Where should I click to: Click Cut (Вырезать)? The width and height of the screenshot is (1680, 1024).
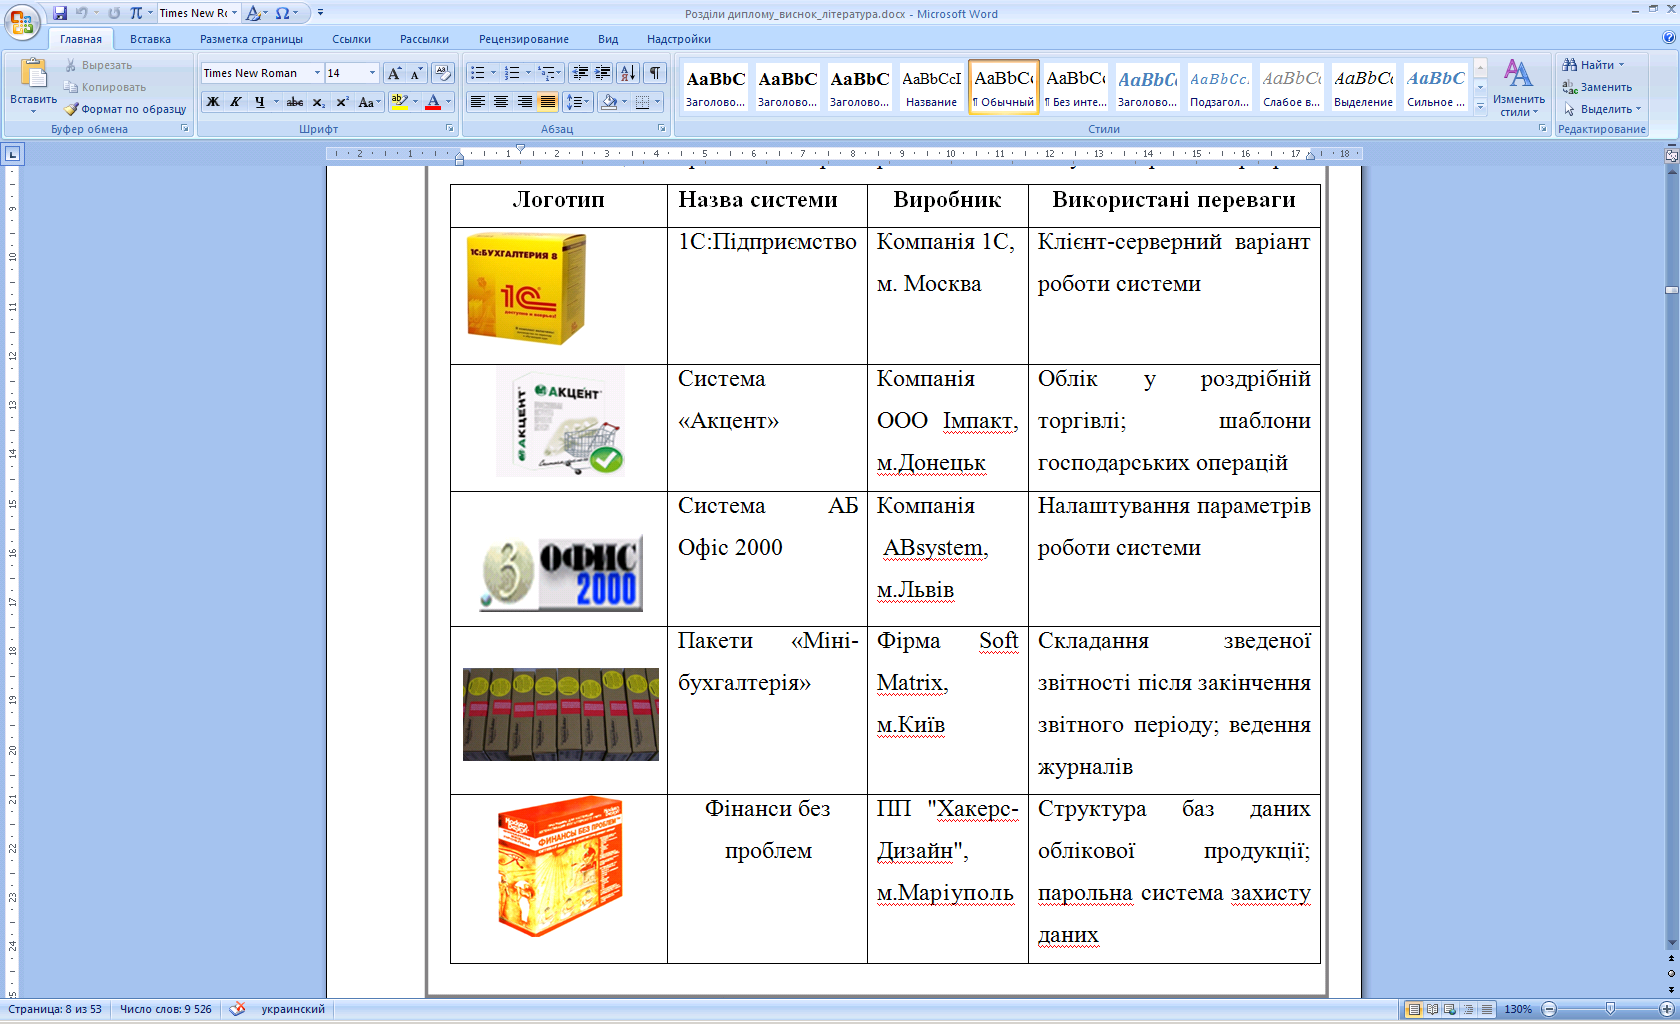[98, 65]
